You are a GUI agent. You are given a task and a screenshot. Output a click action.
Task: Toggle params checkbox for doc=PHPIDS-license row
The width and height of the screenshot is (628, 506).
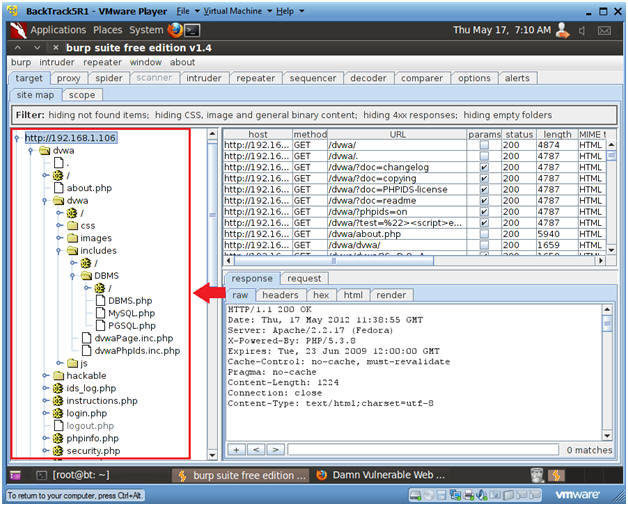point(484,189)
